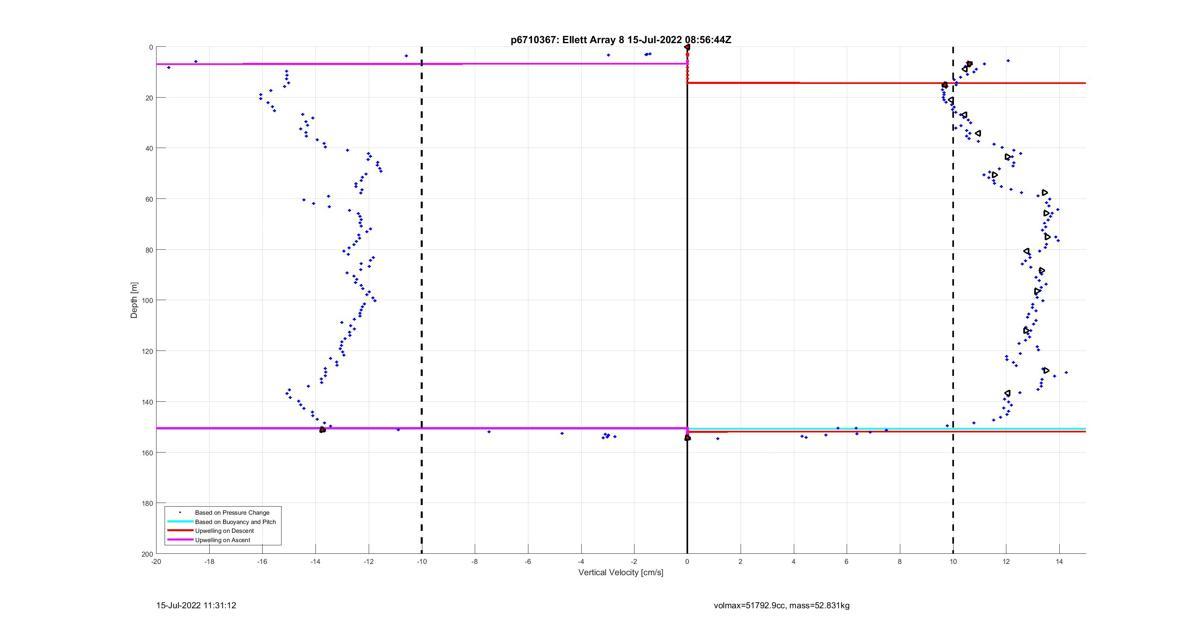
Task: Click the black dot marker in the legend
Action: click(x=179, y=512)
